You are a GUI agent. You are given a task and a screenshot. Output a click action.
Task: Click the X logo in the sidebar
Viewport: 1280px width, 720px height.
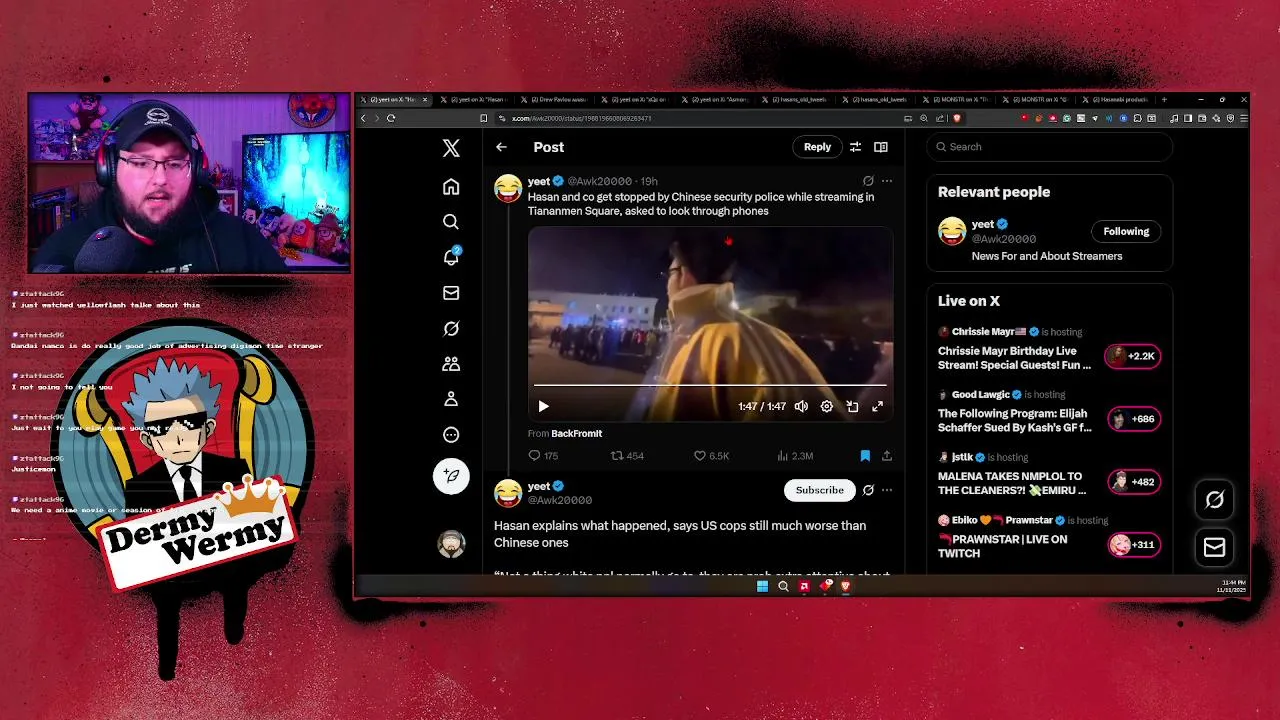point(451,148)
